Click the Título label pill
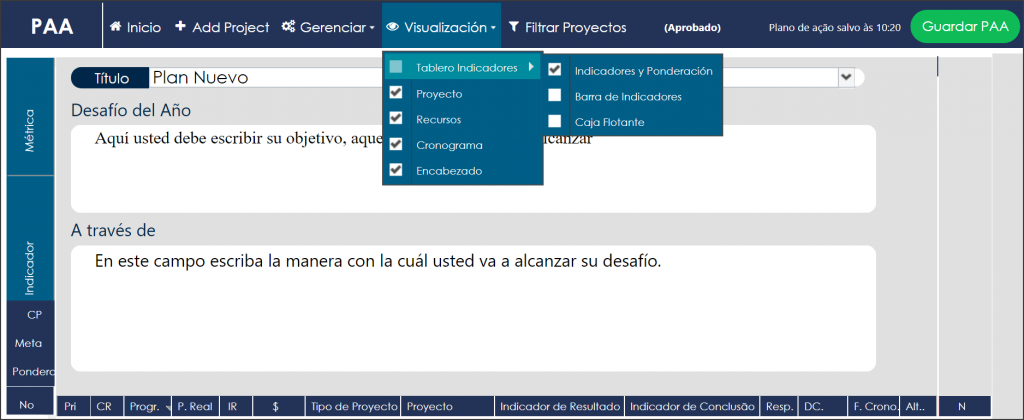The width and height of the screenshot is (1024, 420). [111, 78]
